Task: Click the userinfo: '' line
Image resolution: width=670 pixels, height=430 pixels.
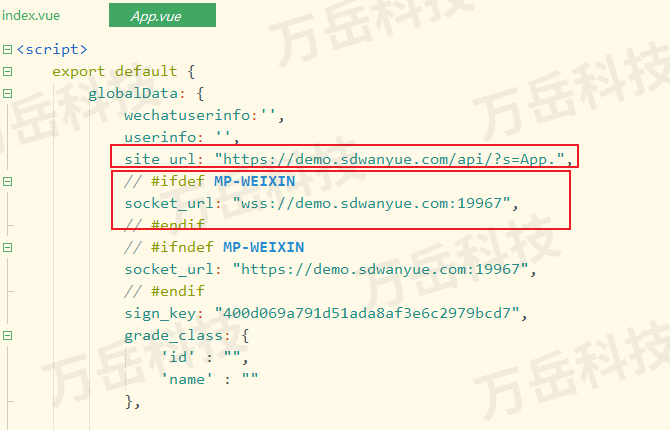Action: tap(182, 137)
